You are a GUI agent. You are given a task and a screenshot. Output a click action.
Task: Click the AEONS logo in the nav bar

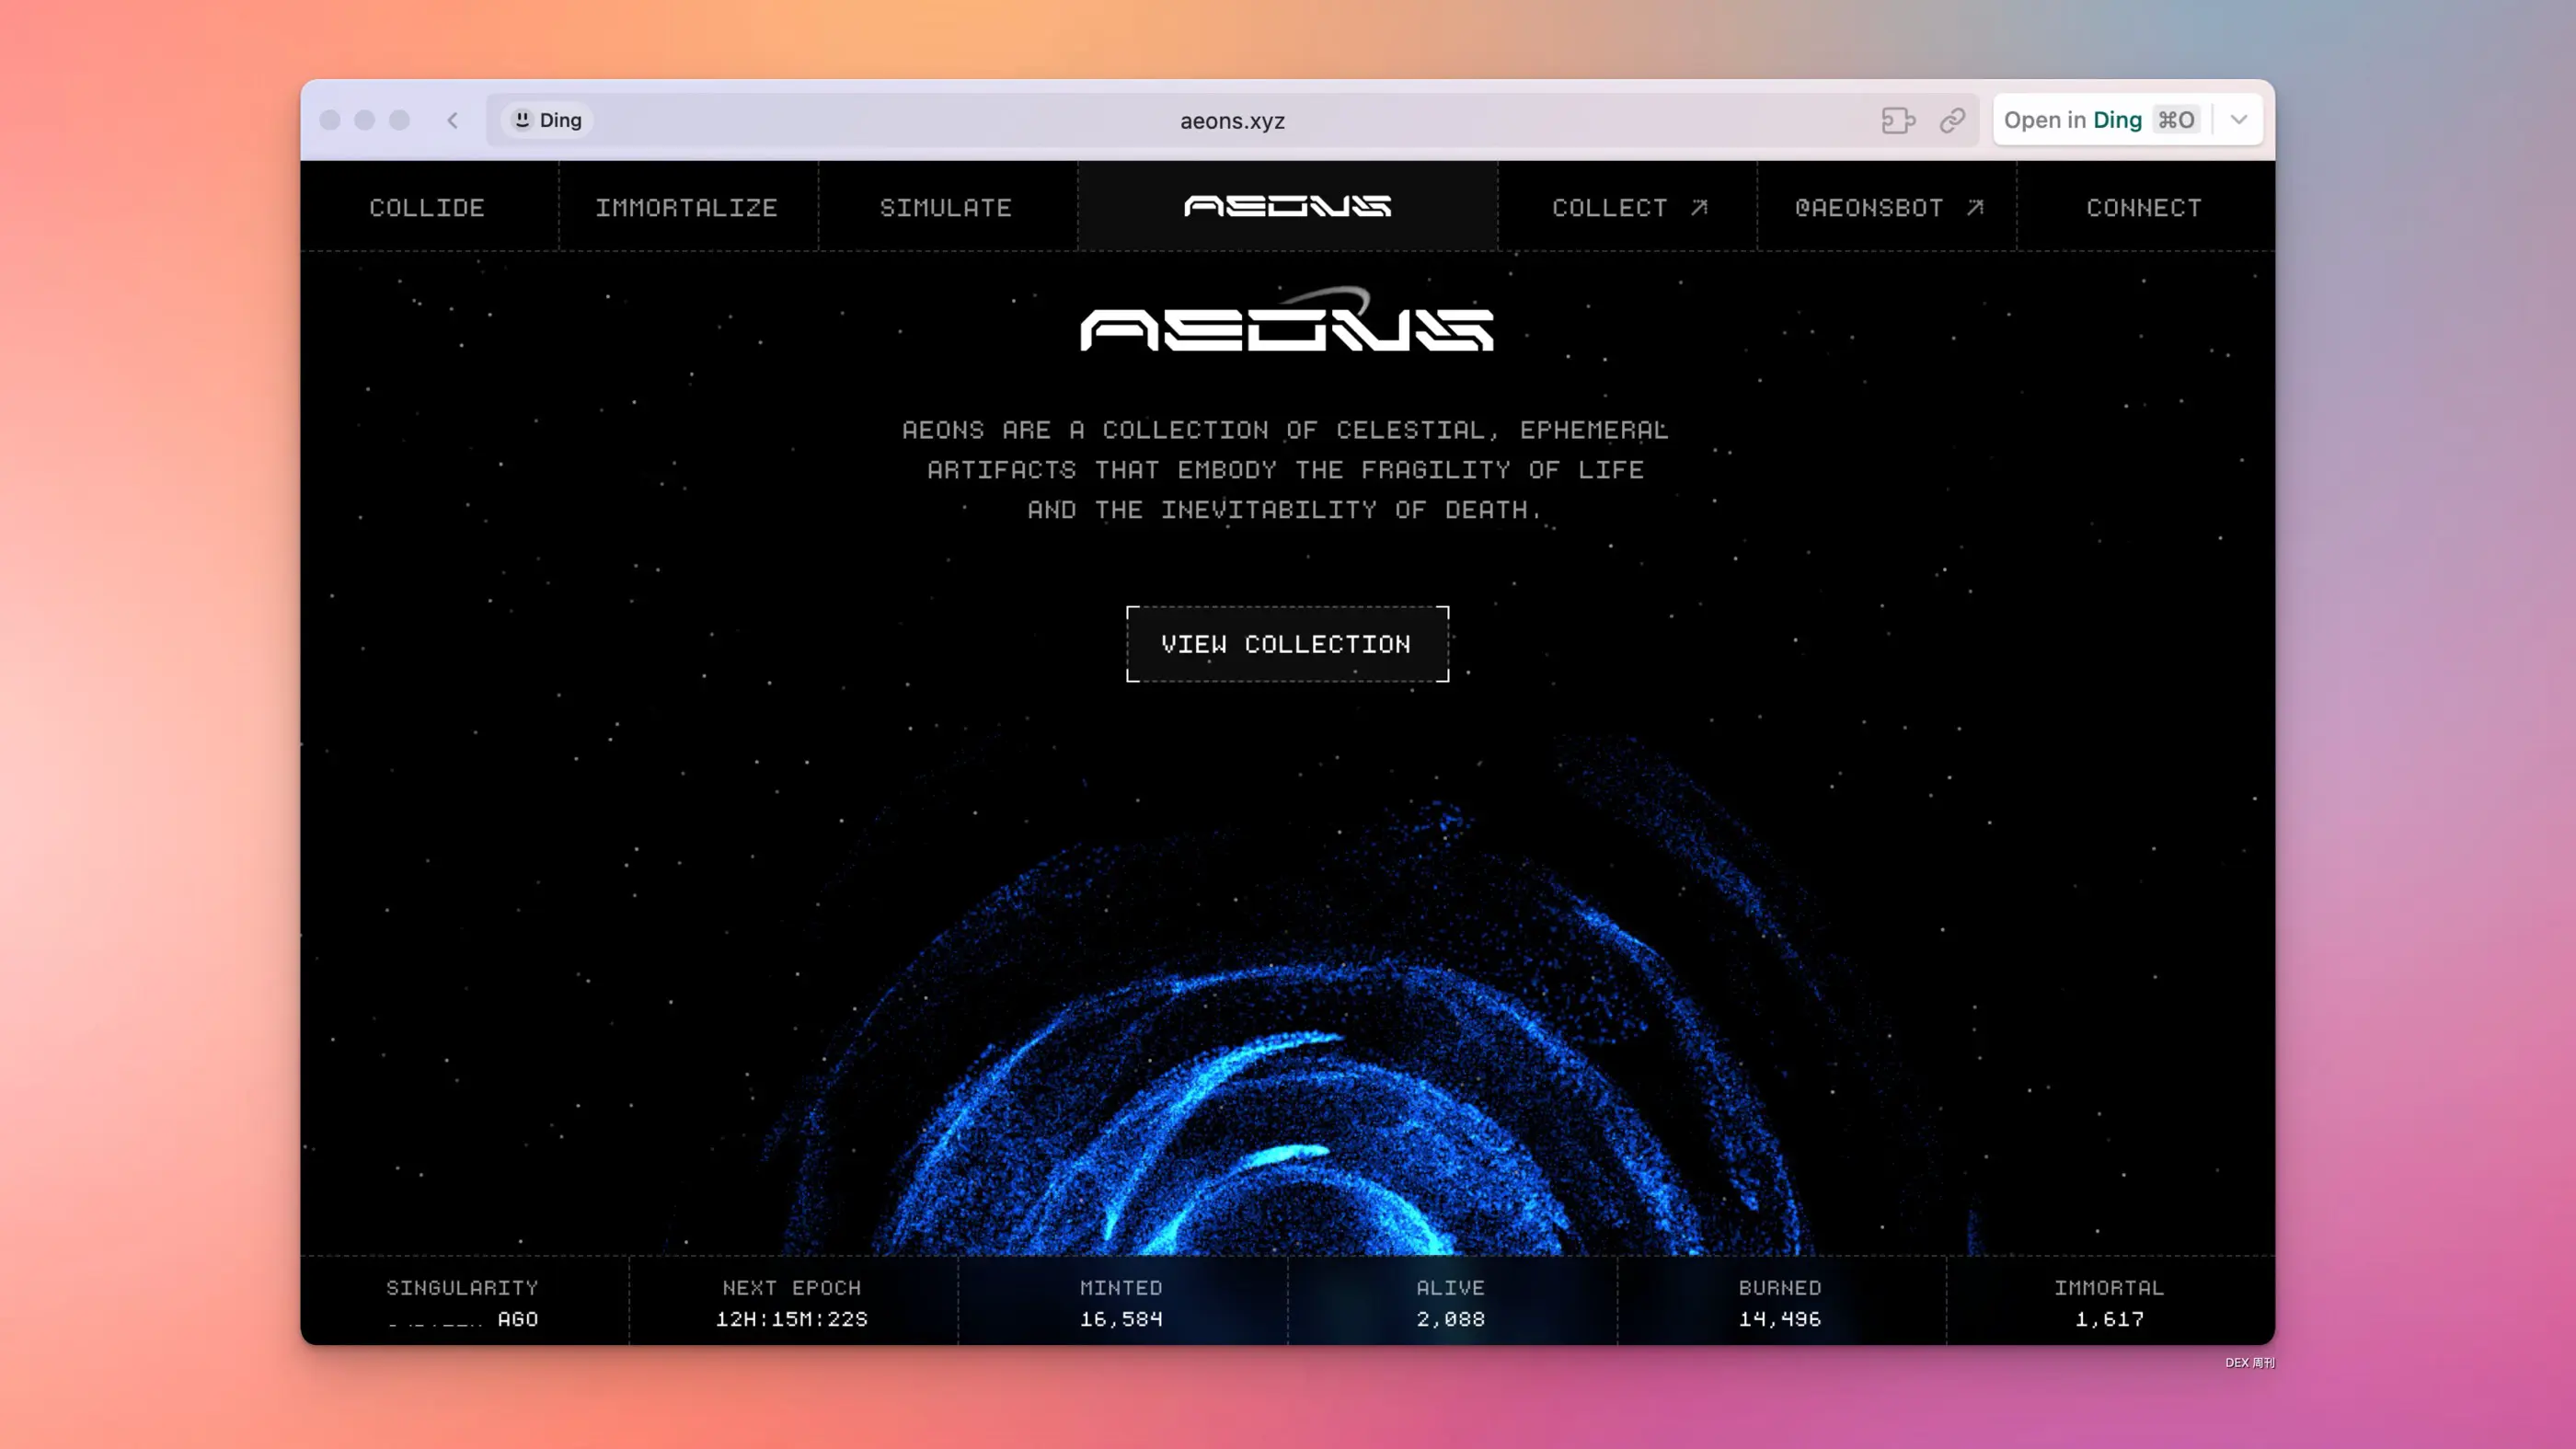click(x=1287, y=206)
